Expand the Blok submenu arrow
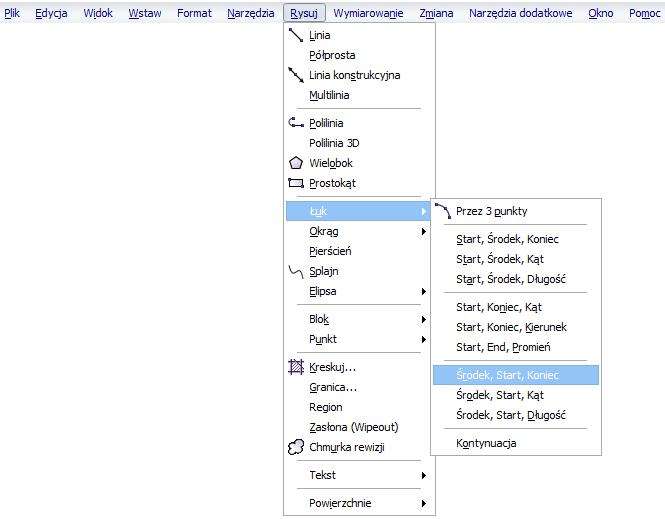This screenshot has width=665, height=519. click(x=423, y=319)
